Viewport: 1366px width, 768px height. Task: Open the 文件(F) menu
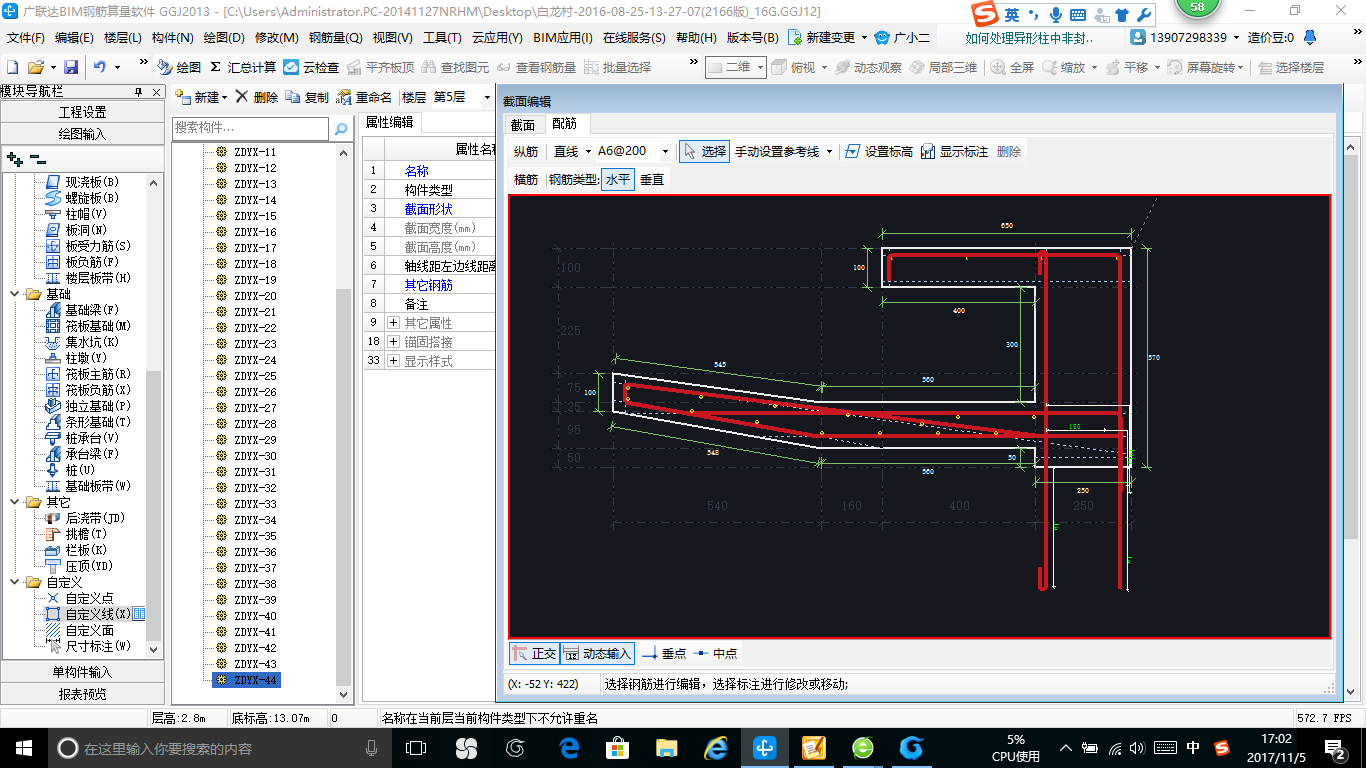pos(26,37)
